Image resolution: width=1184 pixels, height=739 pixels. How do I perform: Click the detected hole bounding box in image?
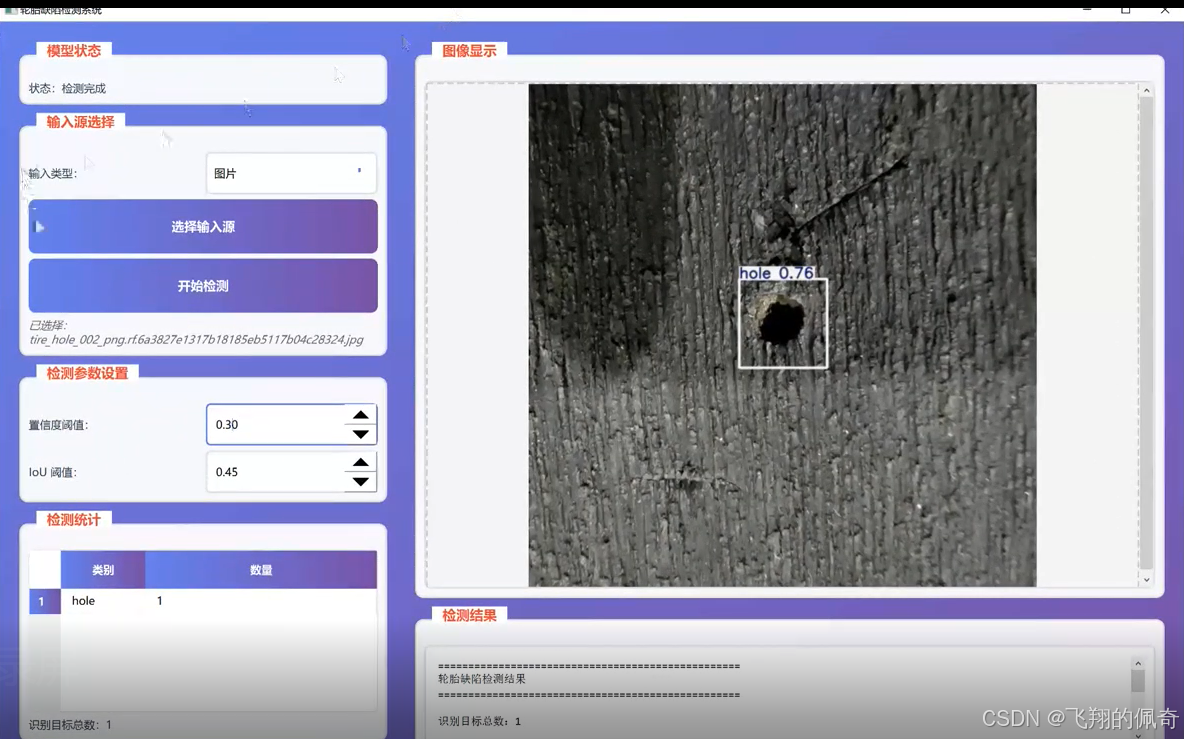pyautogui.click(x=783, y=324)
